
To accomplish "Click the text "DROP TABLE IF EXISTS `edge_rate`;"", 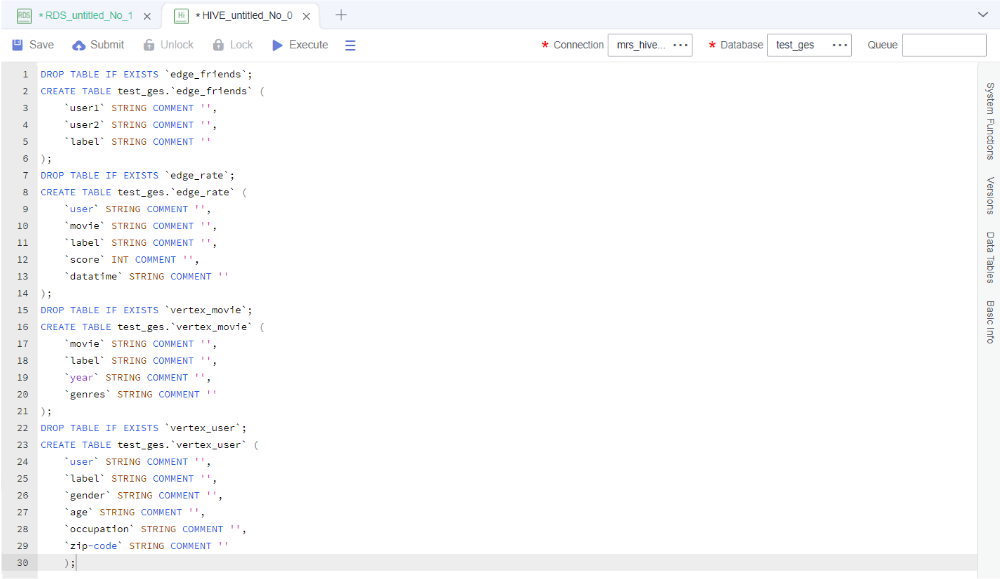I will coord(137,175).
